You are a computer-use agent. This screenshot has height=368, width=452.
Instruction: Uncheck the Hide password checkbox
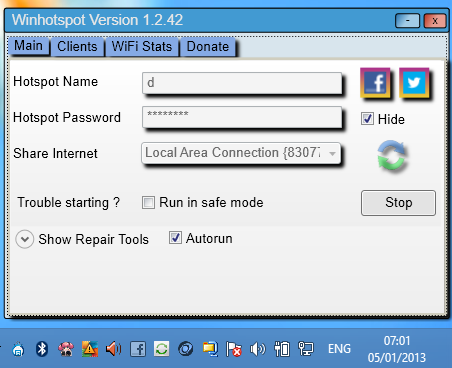click(x=367, y=119)
